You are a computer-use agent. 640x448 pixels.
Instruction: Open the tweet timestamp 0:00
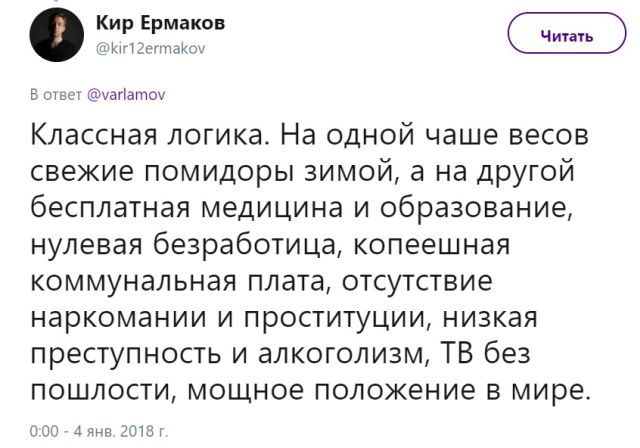click(x=44, y=431)
